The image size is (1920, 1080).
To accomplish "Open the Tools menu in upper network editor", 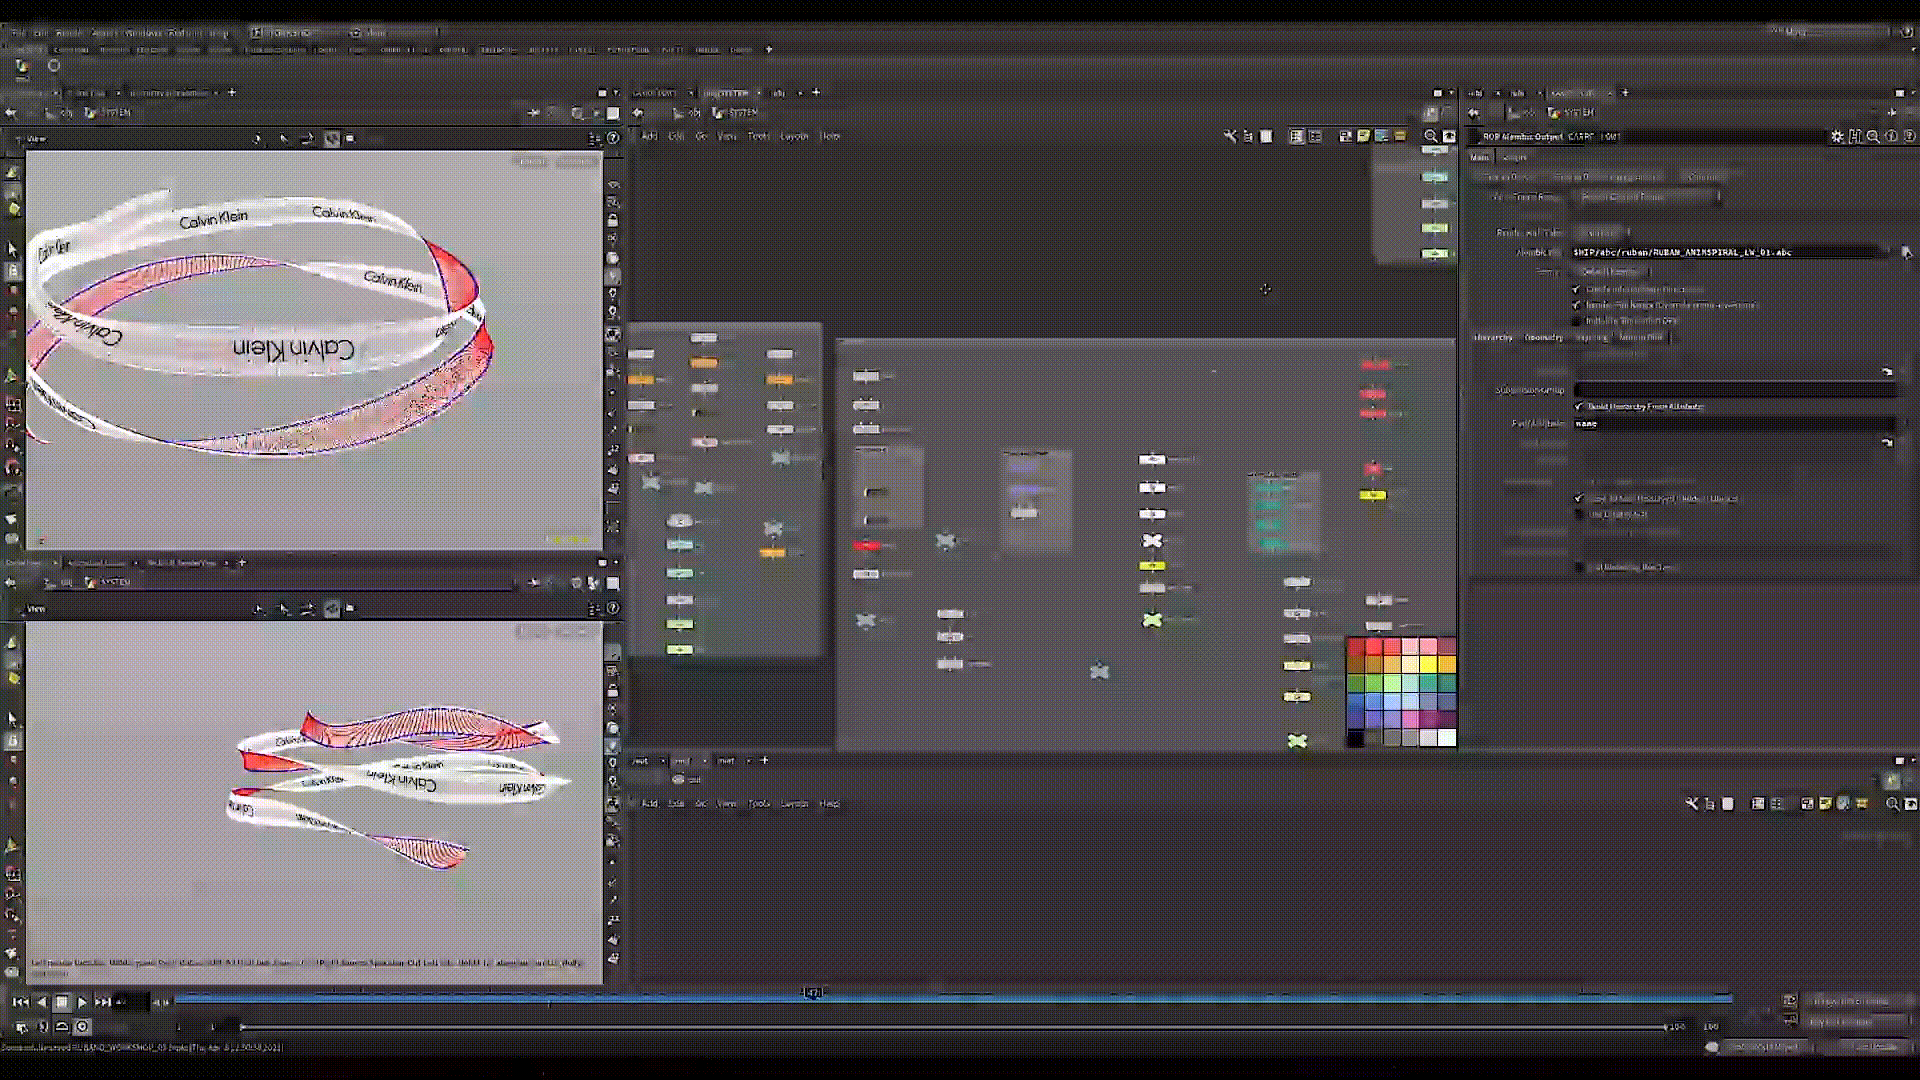I will [x=759, y=136].
